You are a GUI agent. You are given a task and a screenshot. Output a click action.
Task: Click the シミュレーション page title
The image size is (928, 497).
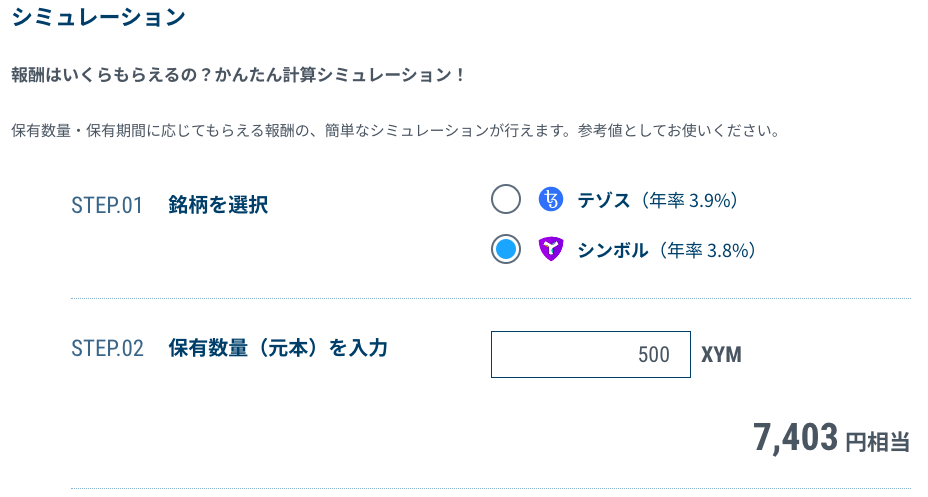(98, 17)
